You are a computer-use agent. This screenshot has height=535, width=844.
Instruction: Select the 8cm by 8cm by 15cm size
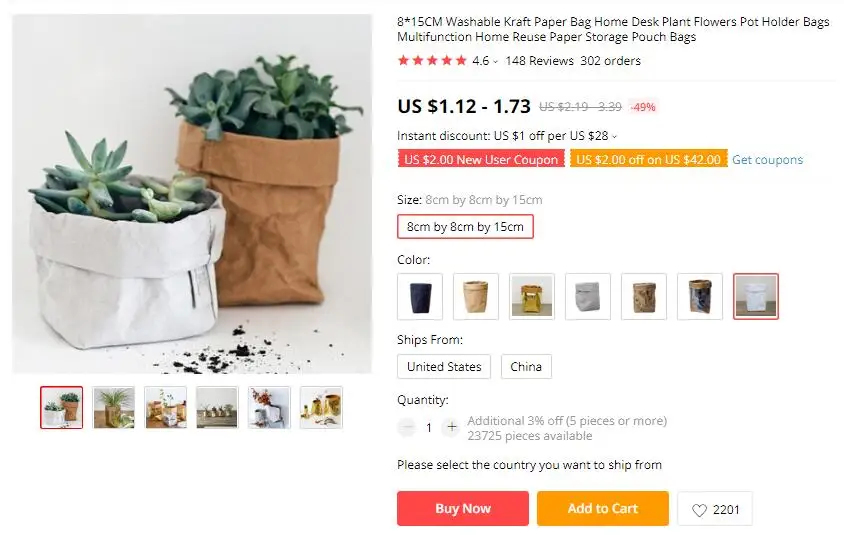[x=465, y=227]
